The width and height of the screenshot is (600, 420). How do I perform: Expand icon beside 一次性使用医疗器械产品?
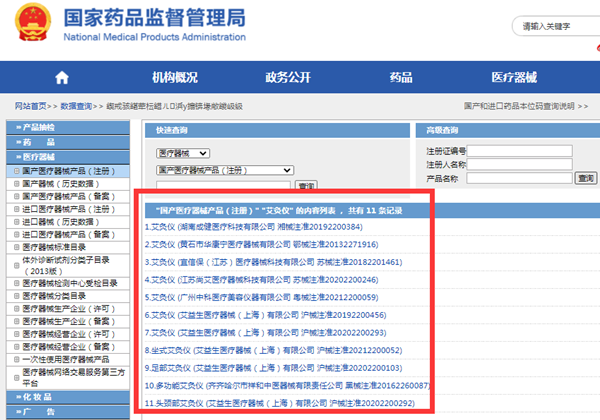16,359
